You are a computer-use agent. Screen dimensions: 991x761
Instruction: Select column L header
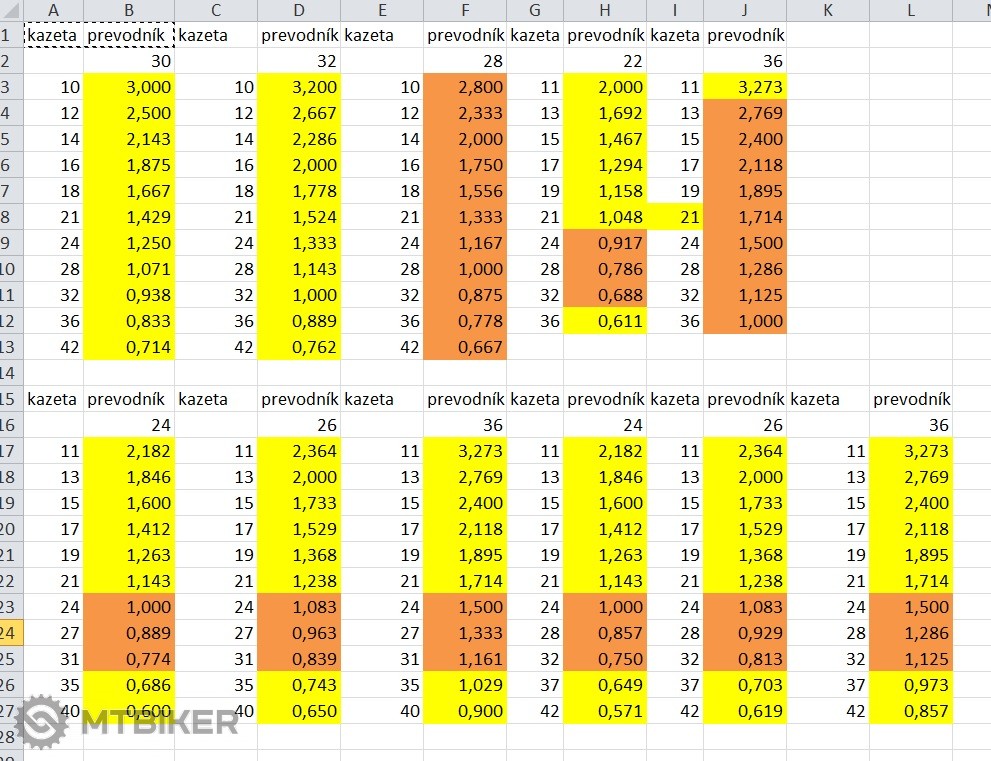(x=910, y=10)
